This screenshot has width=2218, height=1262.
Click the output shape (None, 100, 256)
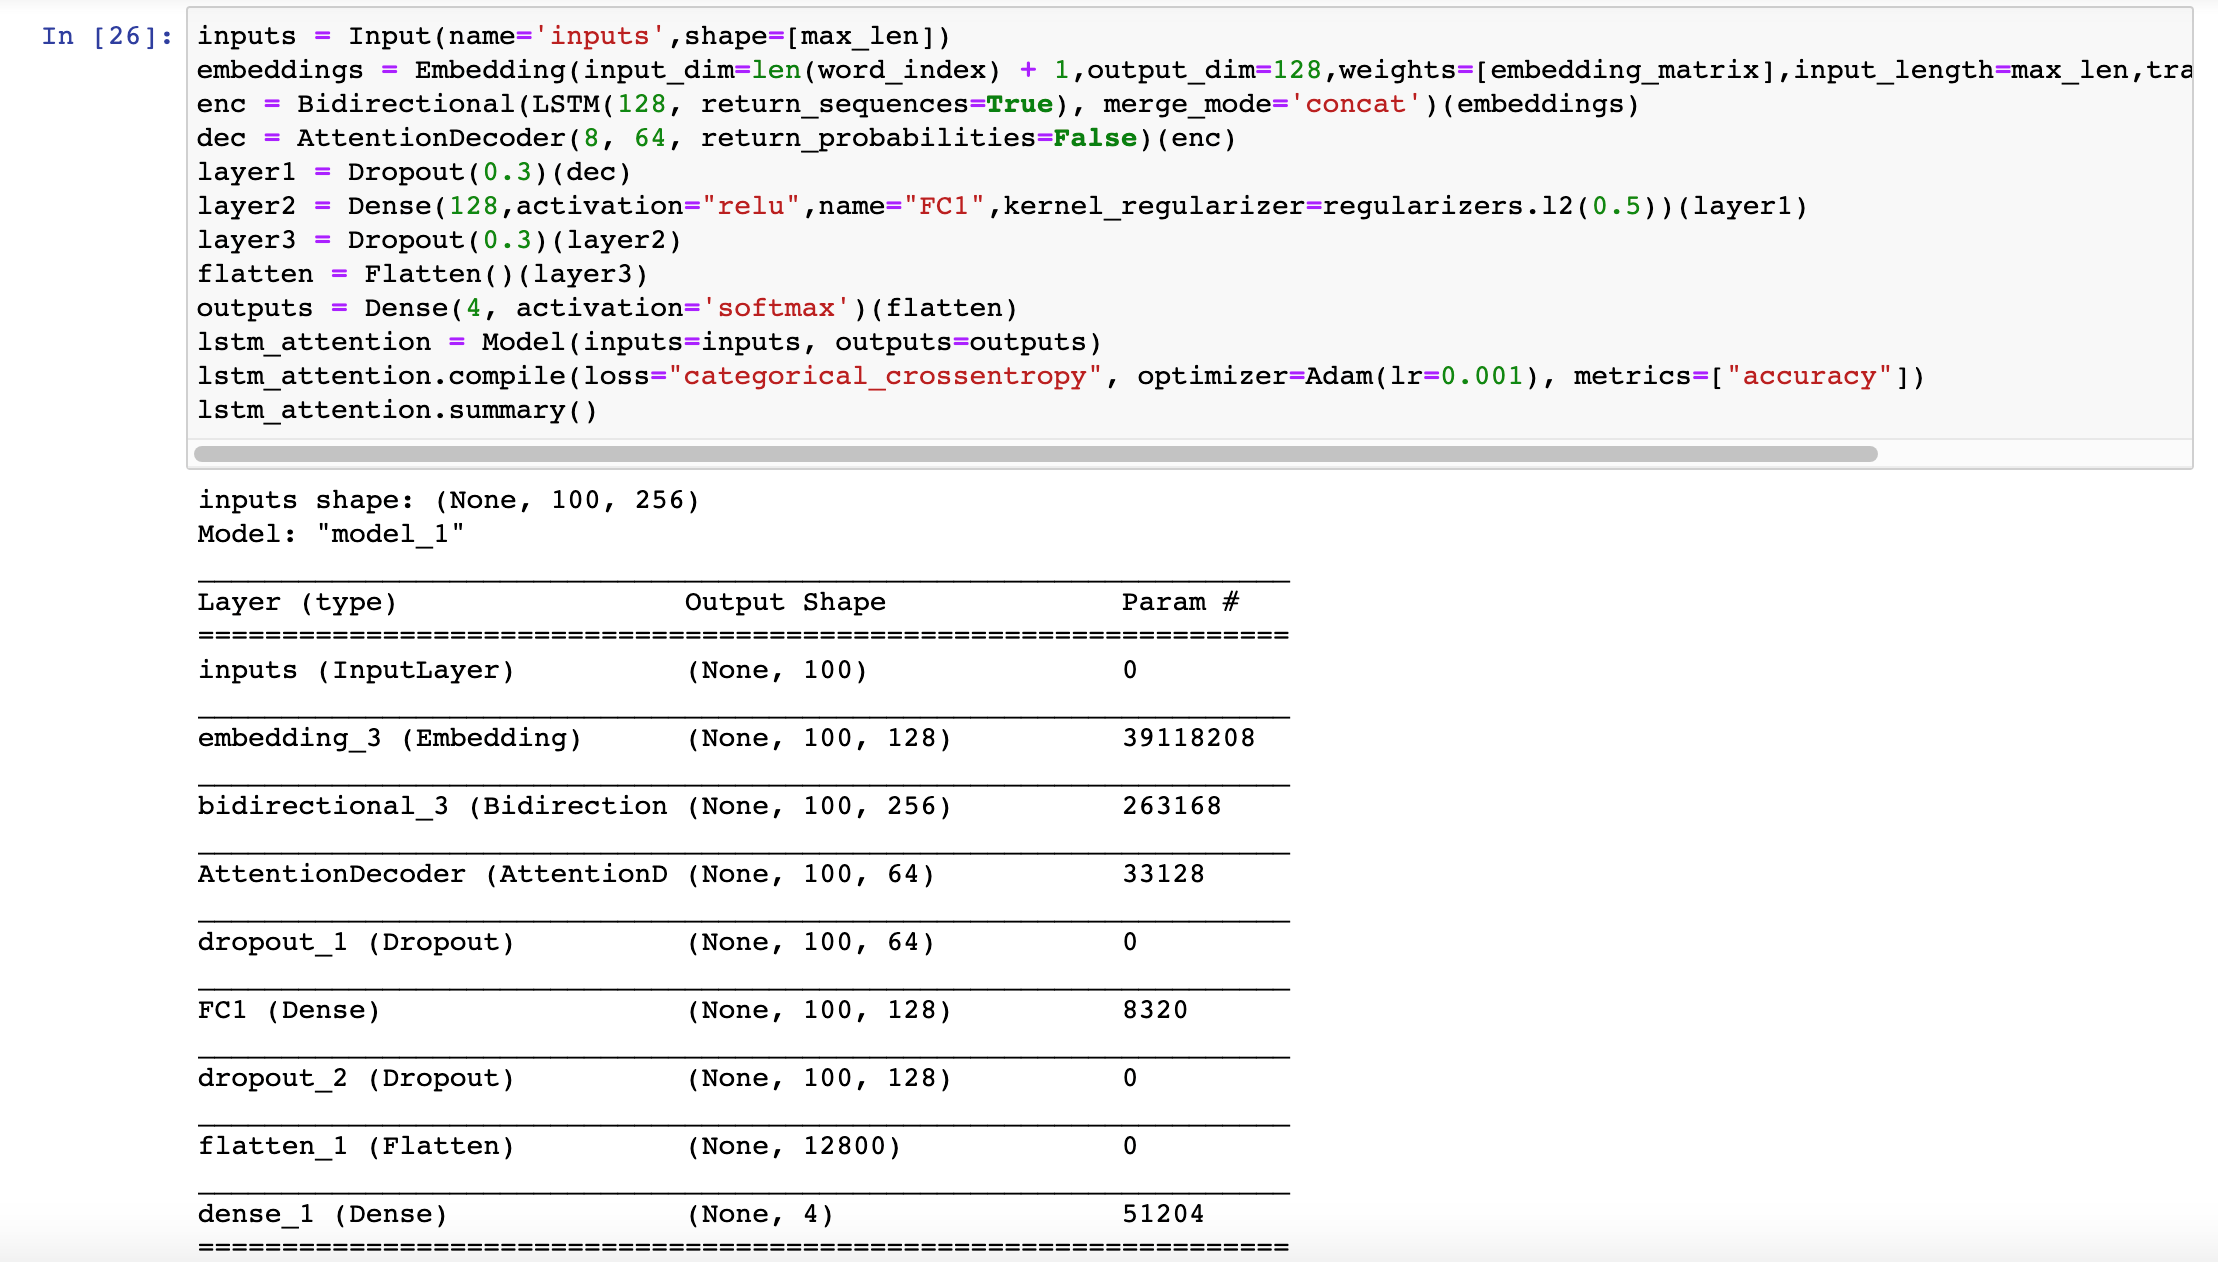819,806
